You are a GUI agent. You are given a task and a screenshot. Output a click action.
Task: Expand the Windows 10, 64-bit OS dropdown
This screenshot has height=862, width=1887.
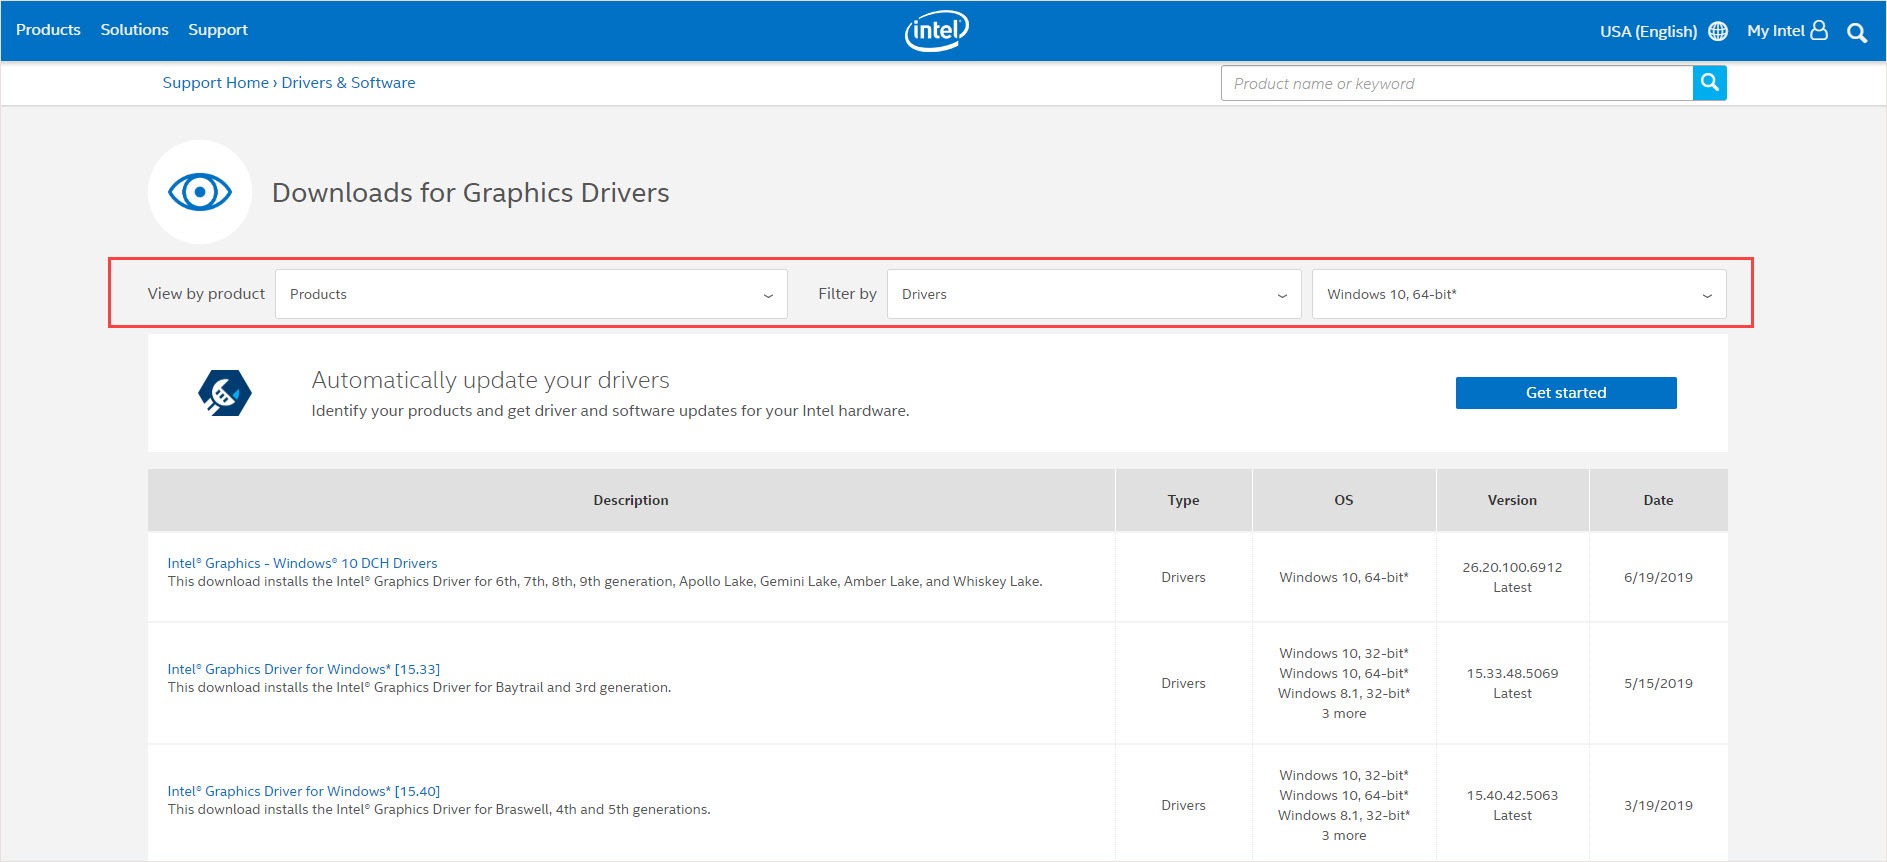click(1518, 294)
